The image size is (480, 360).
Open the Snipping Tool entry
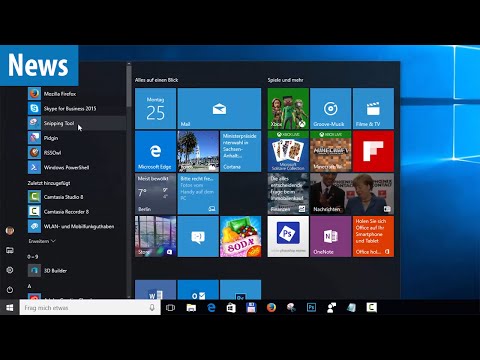tap(77, 123)
